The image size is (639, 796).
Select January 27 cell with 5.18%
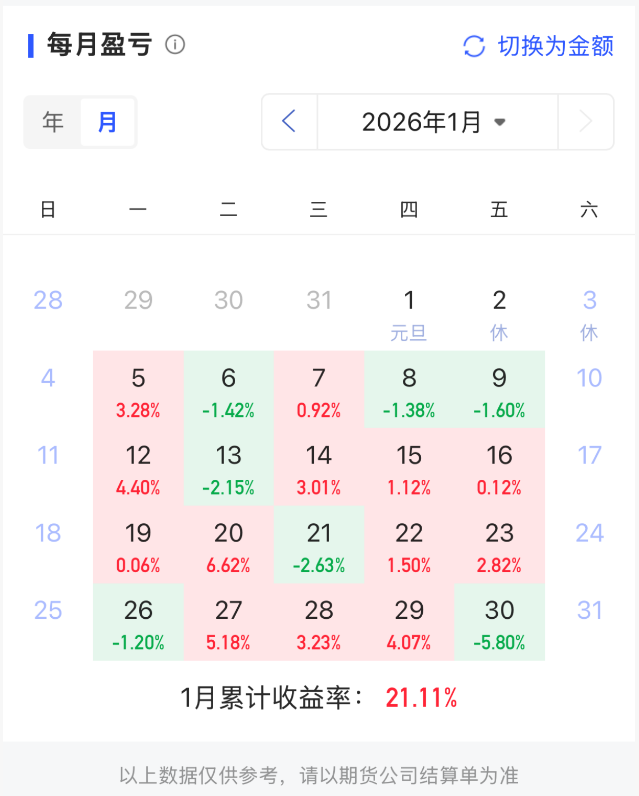(228, 622)
